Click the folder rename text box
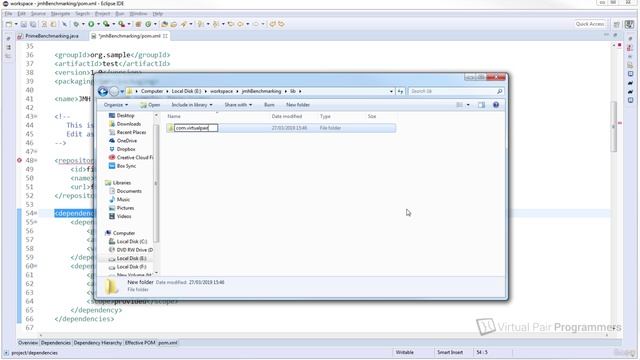Viewport: 640px width, 360px height. pyautogui.click(x=196, y=128)
